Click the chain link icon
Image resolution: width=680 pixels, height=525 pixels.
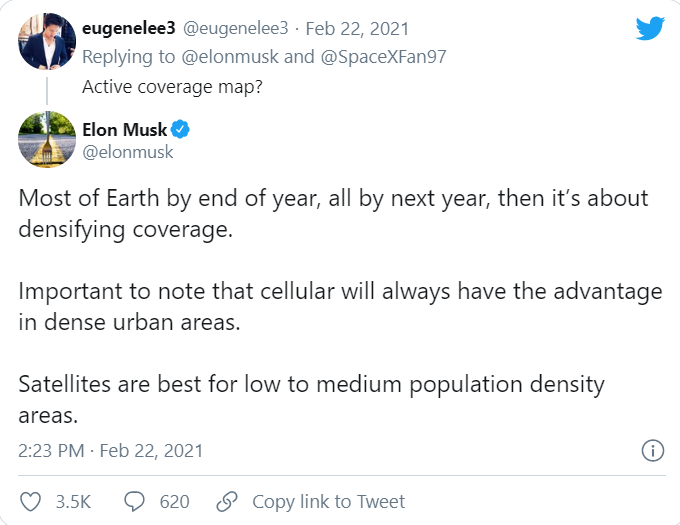(x=227, y=501)
